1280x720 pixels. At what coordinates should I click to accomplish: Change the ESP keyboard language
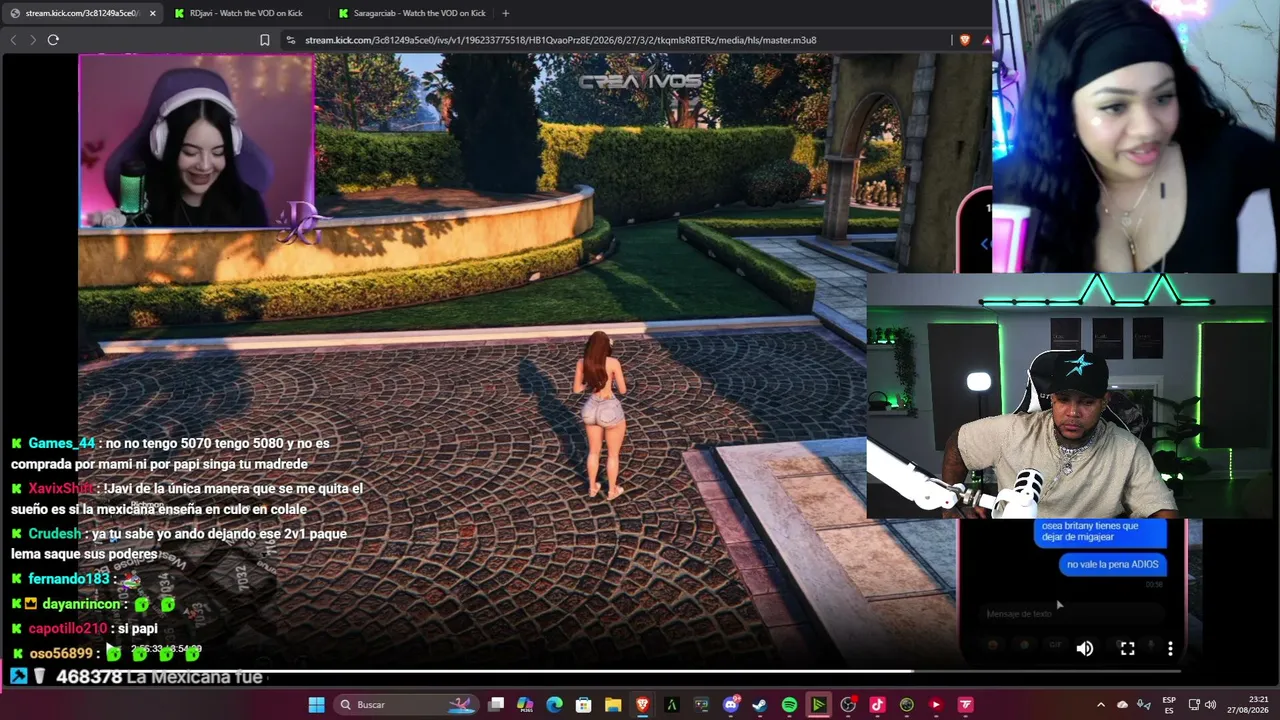coord(1169,705)
